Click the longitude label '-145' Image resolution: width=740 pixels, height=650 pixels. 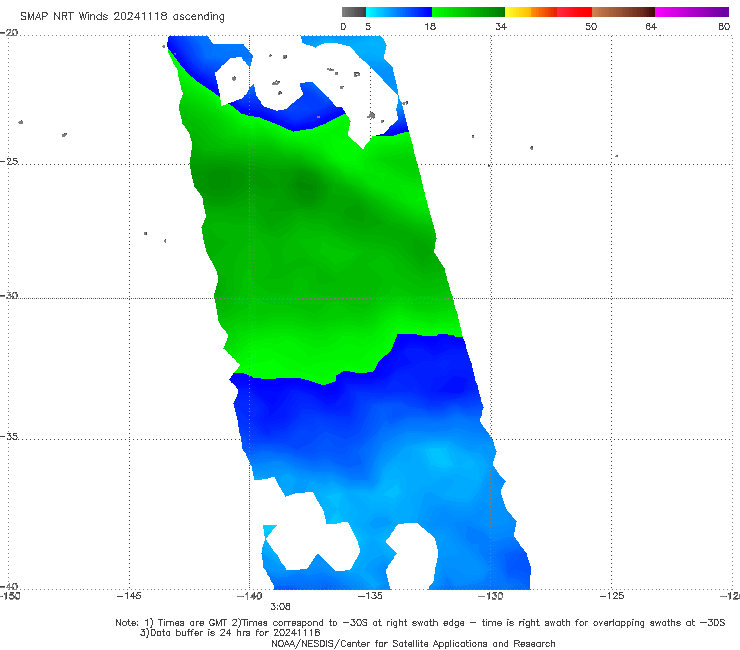[x=129, y=596]
